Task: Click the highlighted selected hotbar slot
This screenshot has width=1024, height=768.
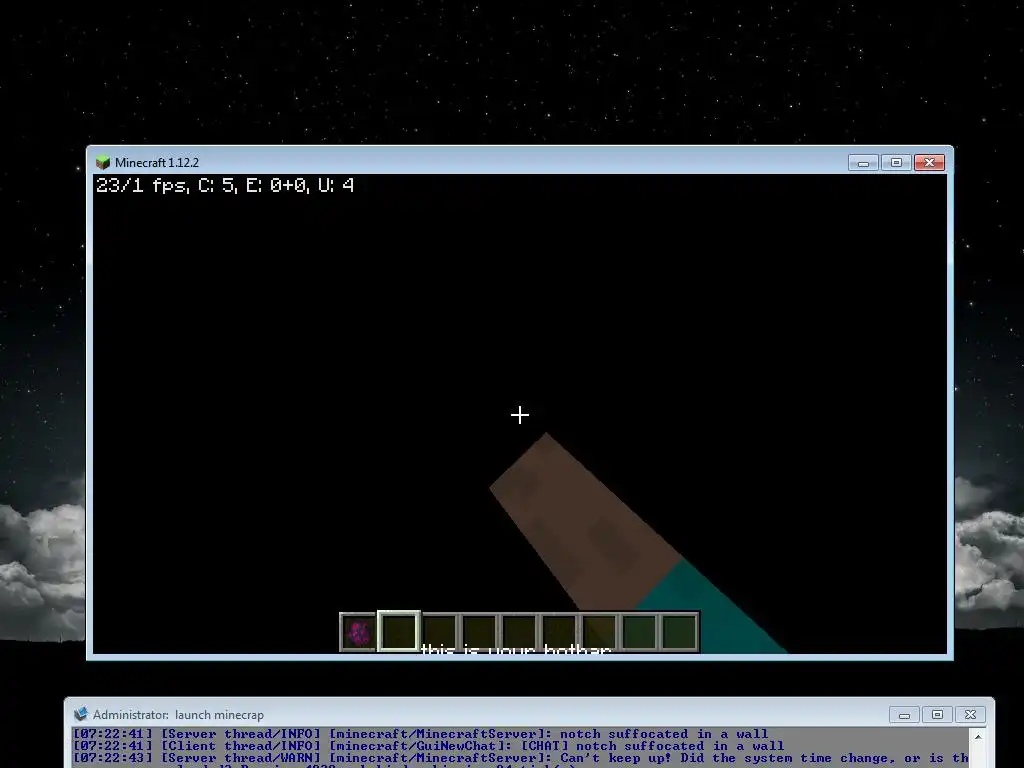Action: 399,632
